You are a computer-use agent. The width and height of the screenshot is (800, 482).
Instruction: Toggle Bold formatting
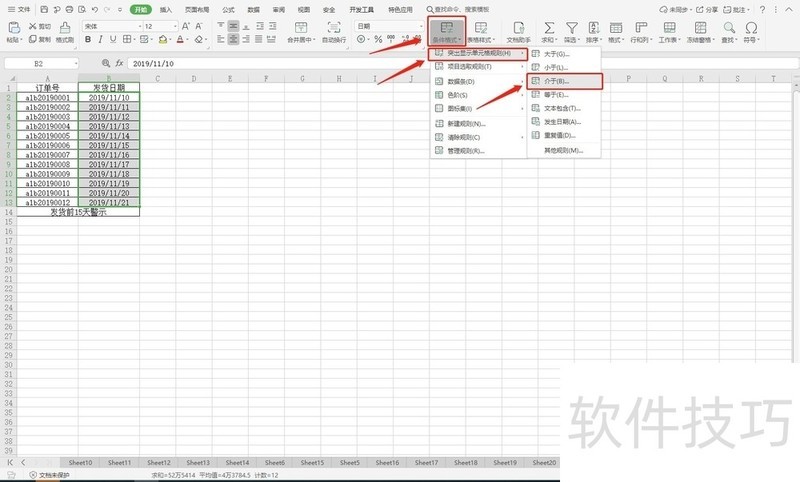point(88,39)
